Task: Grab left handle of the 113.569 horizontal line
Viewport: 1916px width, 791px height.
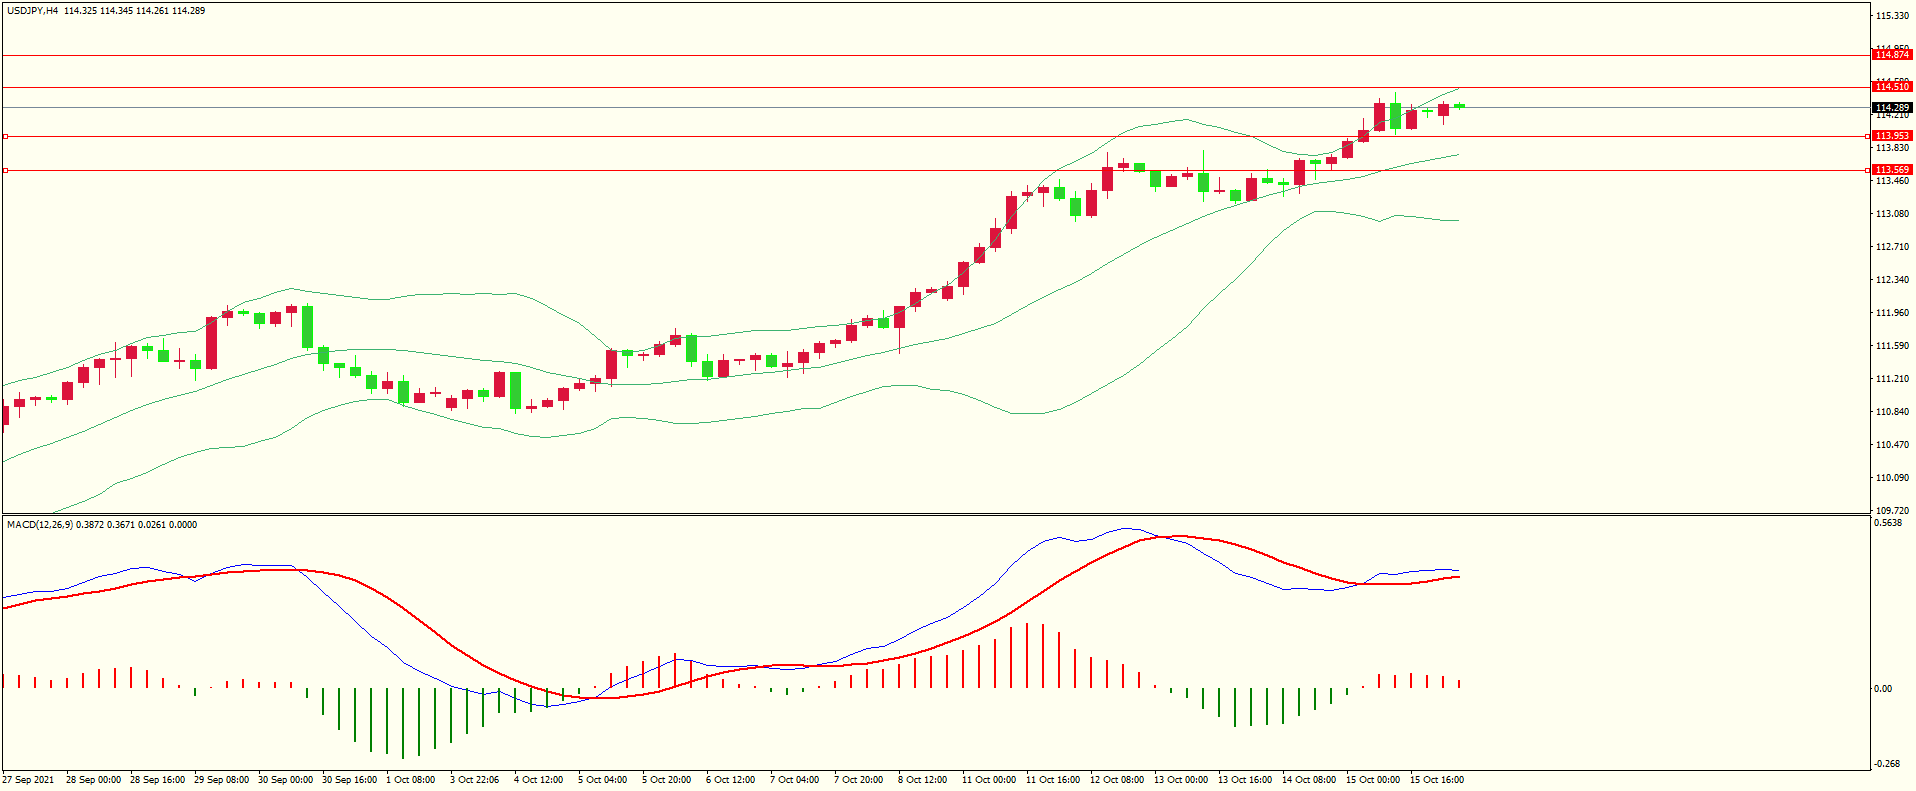Action: coord(5,171)
